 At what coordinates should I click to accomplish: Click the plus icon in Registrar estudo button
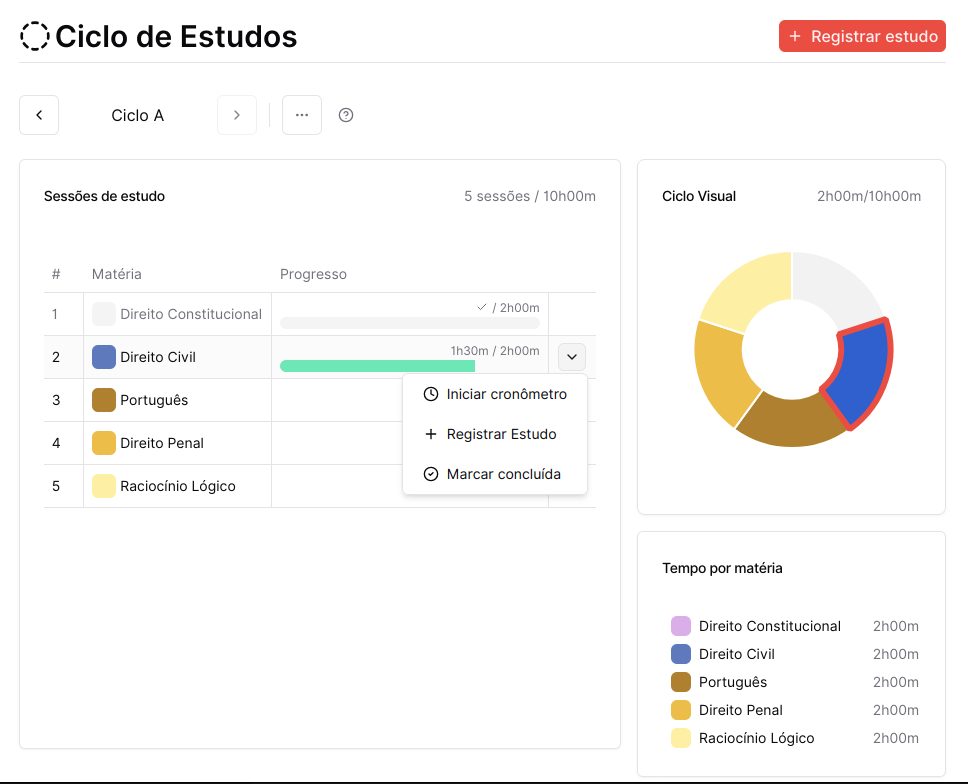coord(795,36)
